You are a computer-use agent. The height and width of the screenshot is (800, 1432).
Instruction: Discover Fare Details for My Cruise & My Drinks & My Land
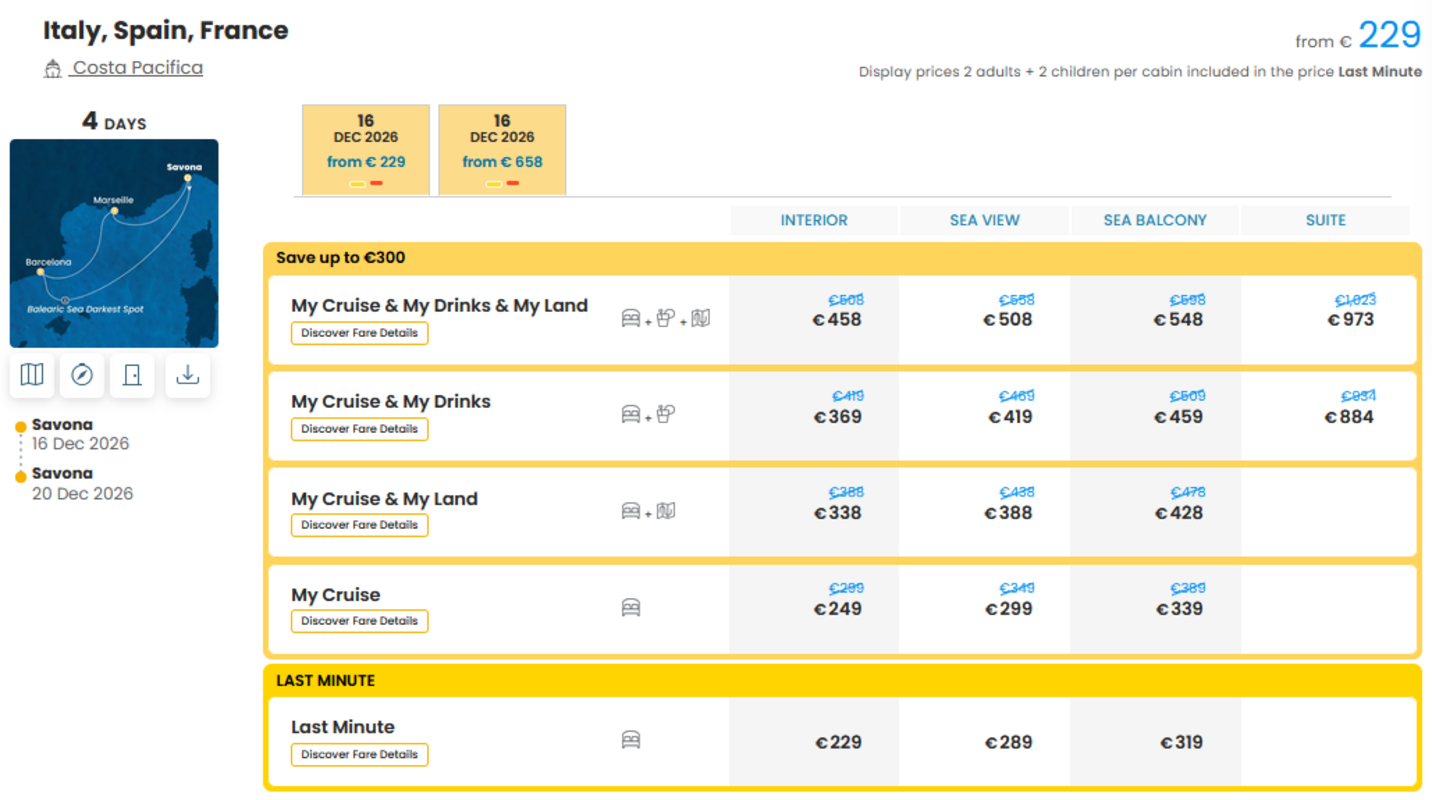(360, 333)
